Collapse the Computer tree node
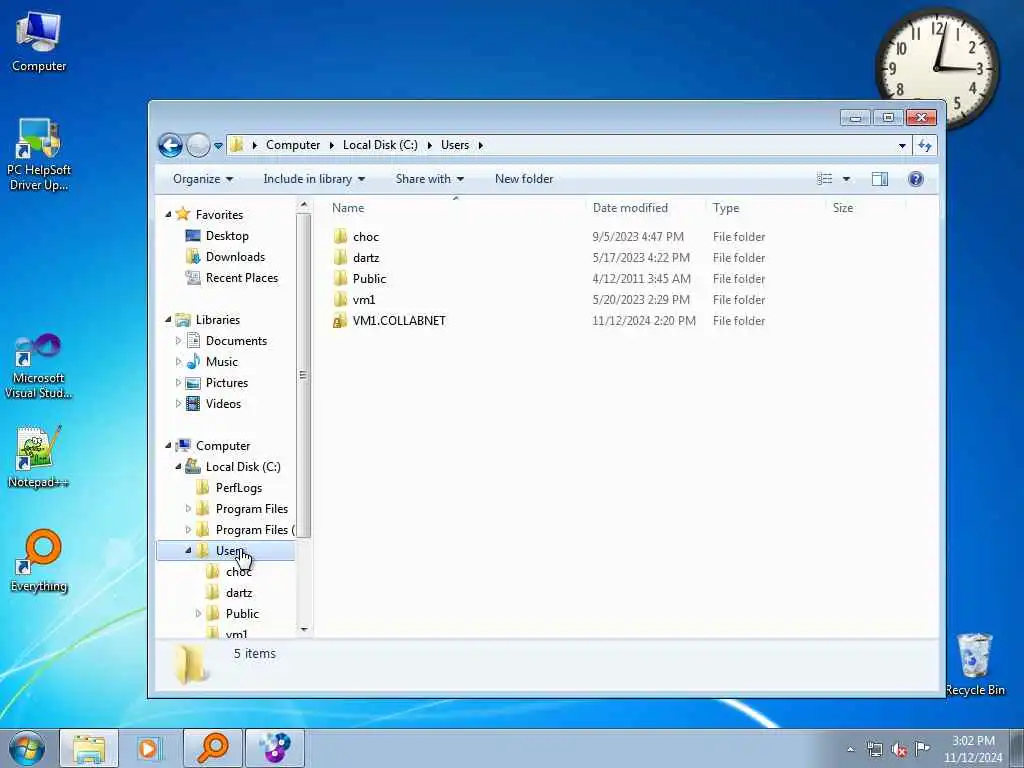This screenshot has height=768, width=1024. pos(168,445)
